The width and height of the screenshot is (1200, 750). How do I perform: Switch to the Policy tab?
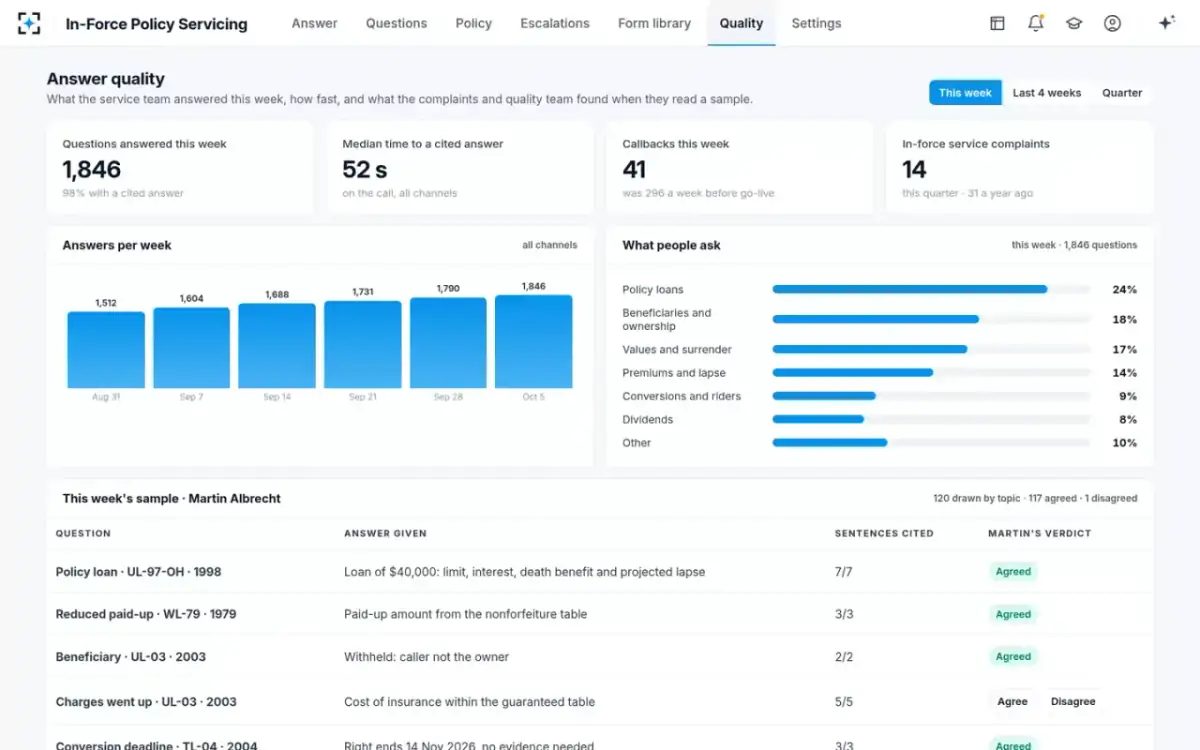(x=473, y=23)
